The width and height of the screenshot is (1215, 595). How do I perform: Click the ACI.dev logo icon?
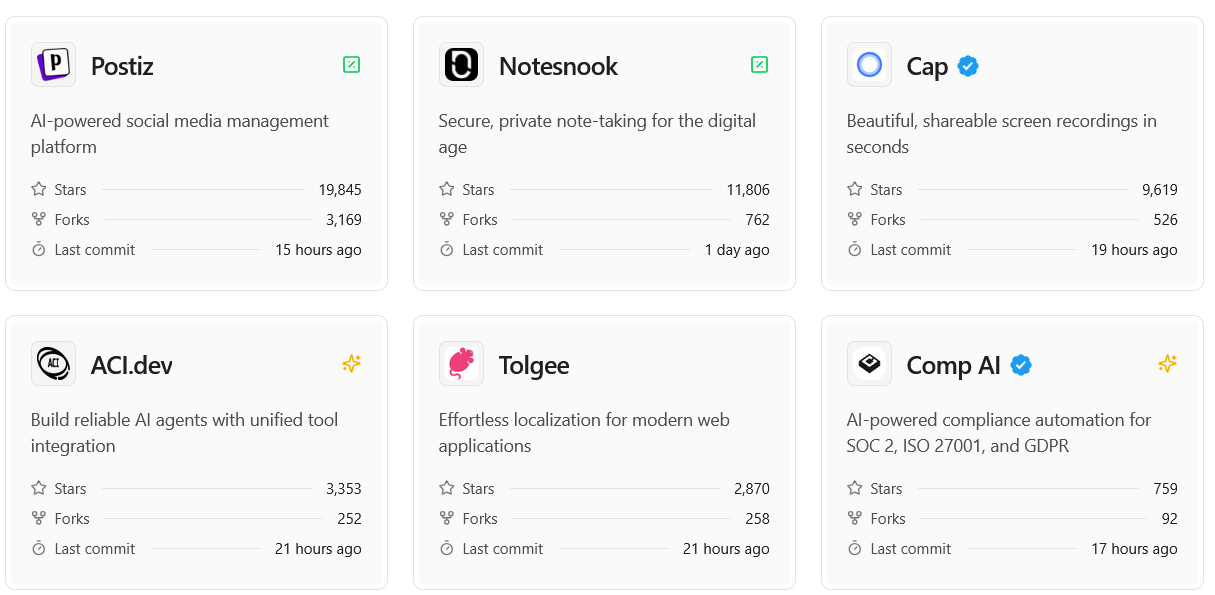click(x=53, y=364)
